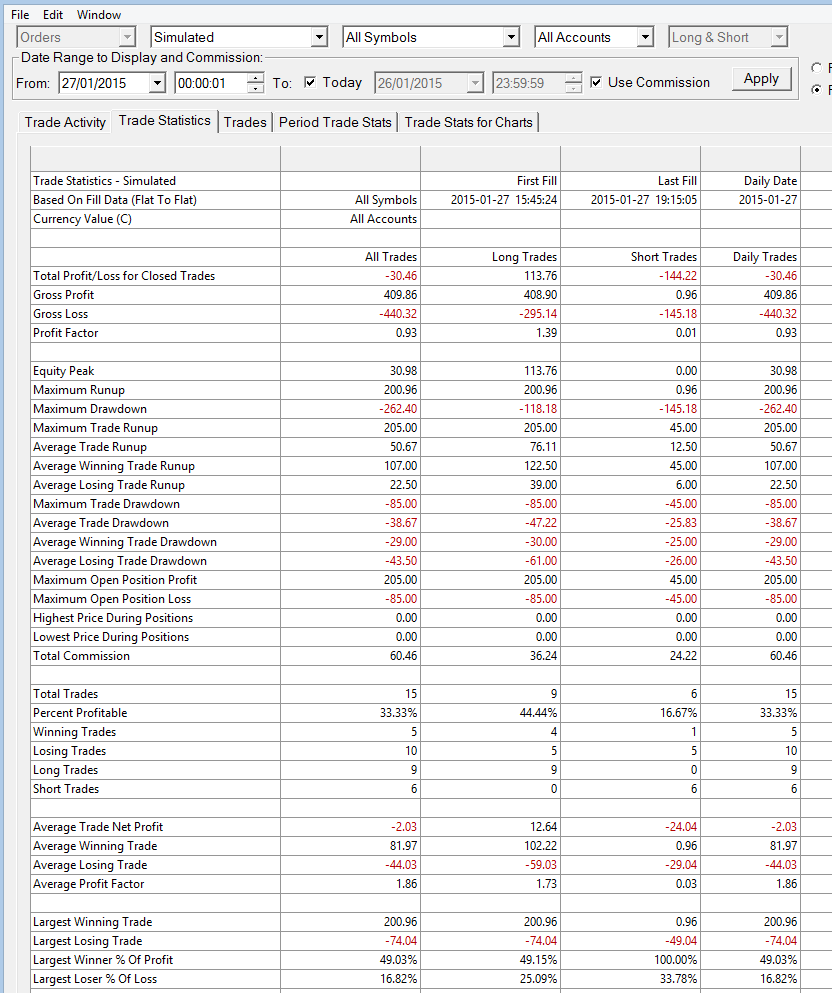This screenshot has height=993, width=832.
Task: Click Long Trades Percent Profitable 44.44% cell
Action: click(x=491, y=712)
